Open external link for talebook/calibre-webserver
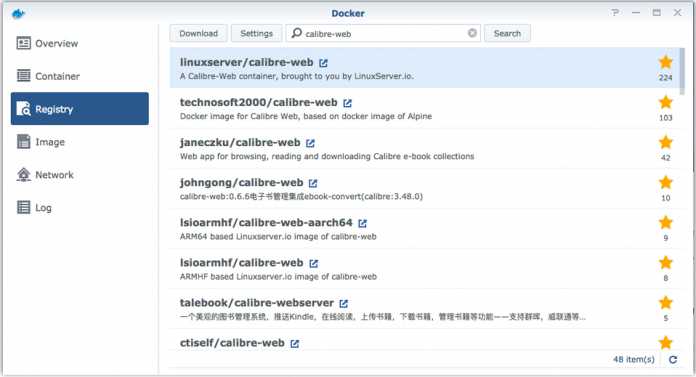 [x=344, y=303]
